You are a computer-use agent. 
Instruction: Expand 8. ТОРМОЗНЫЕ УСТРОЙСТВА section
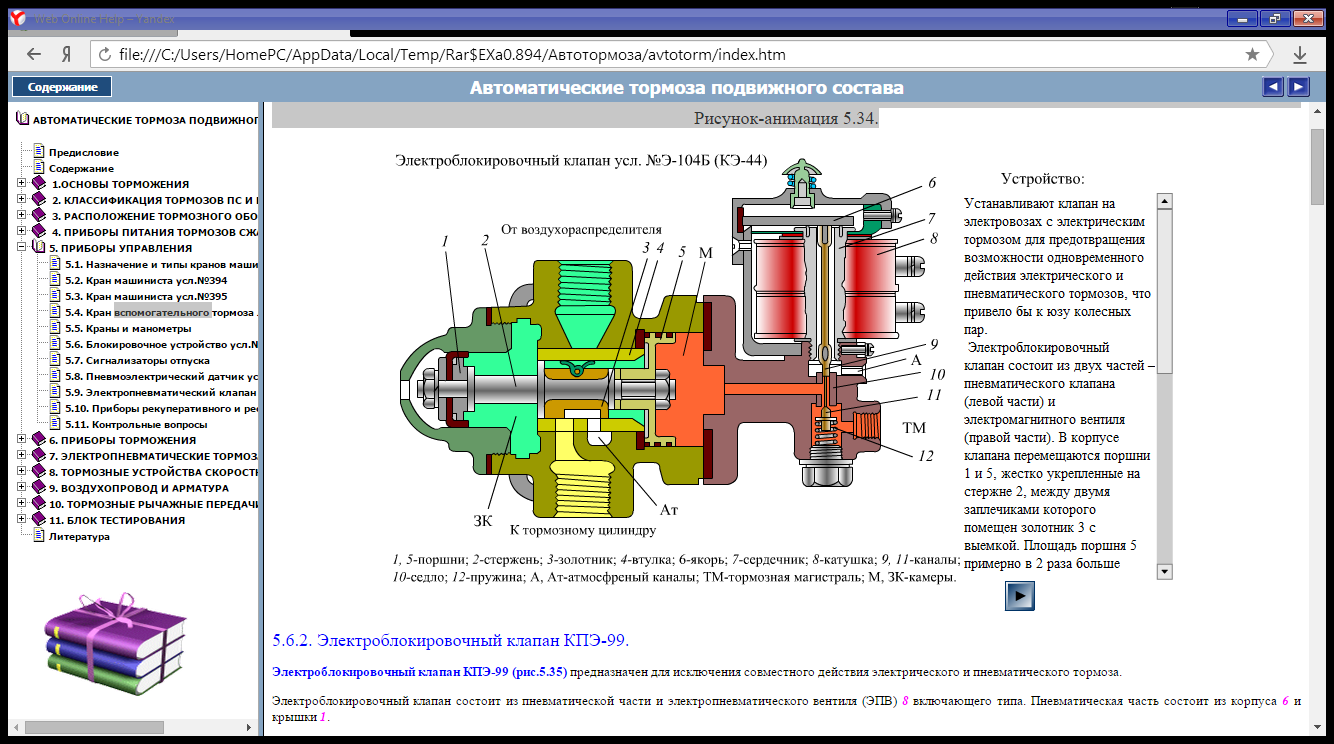(22, 472)
